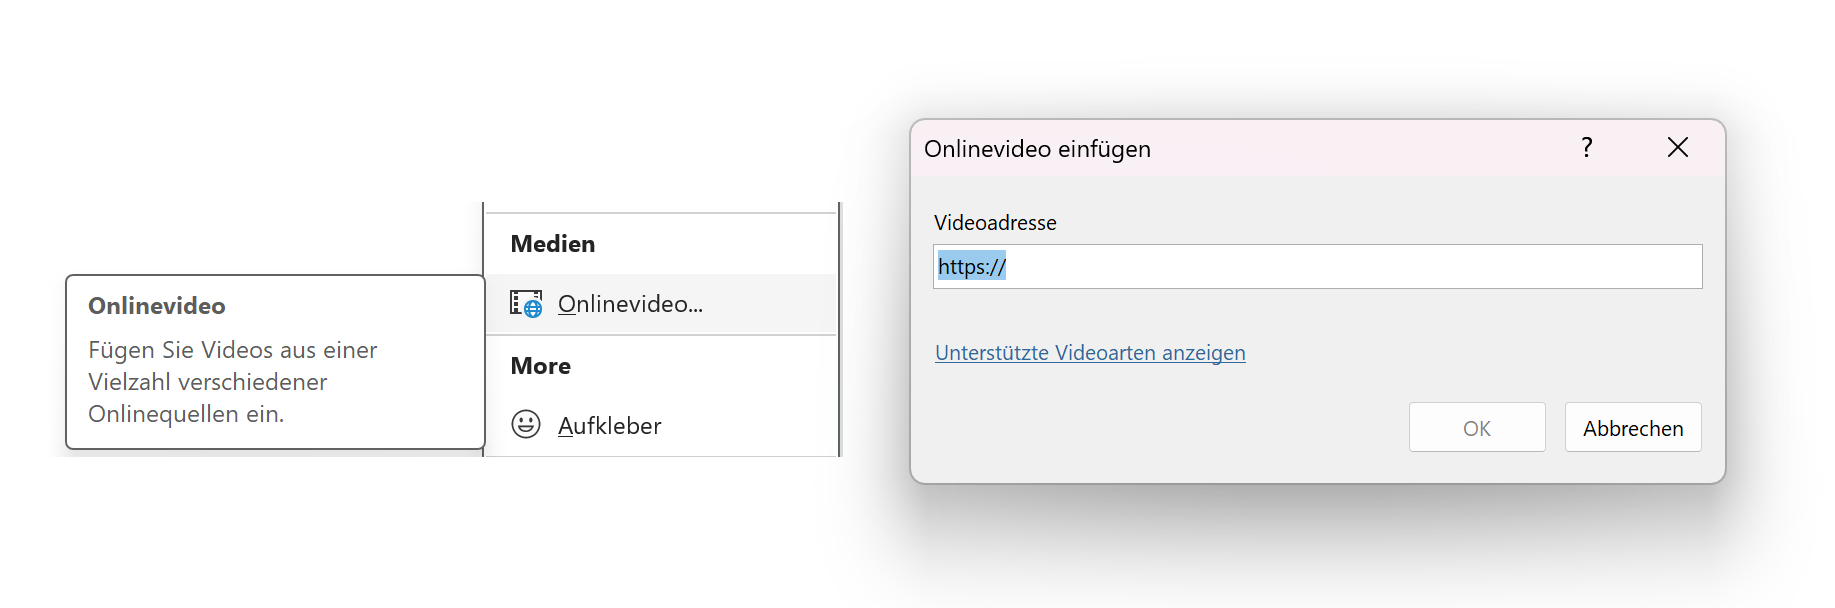Image resolution: width=1835 pixels, height=608 pixels.
Task: Close the Onlinevideo einfügen dialog
Action: coord(1678,148)
